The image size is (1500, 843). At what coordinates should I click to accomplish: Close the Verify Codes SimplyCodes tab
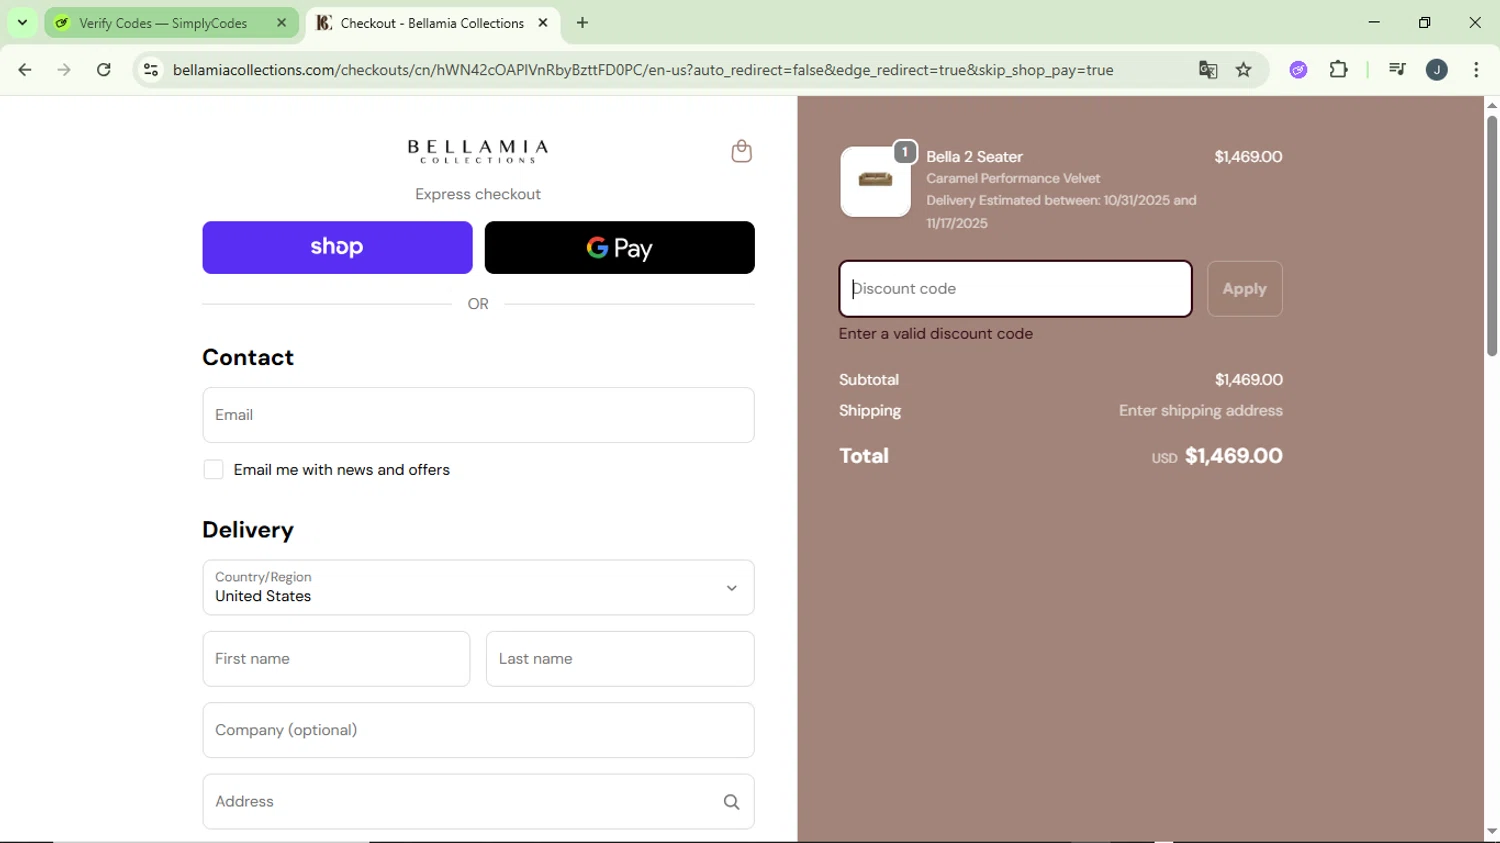coord(281,23)
